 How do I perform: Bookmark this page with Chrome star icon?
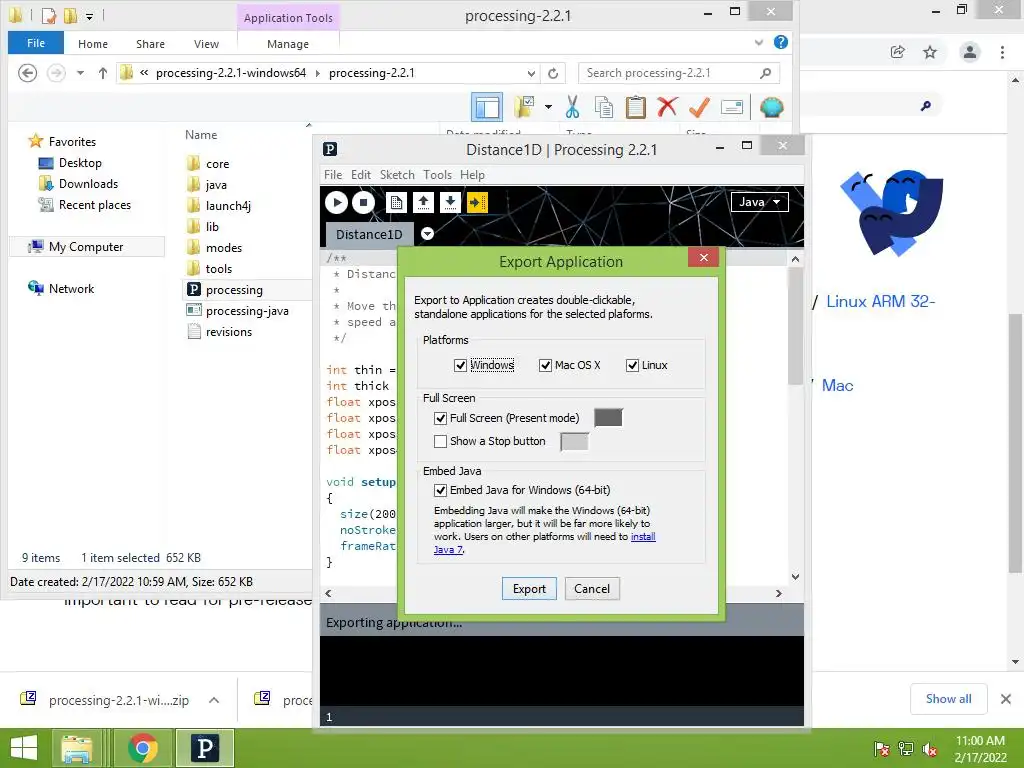tap(930, 52)
